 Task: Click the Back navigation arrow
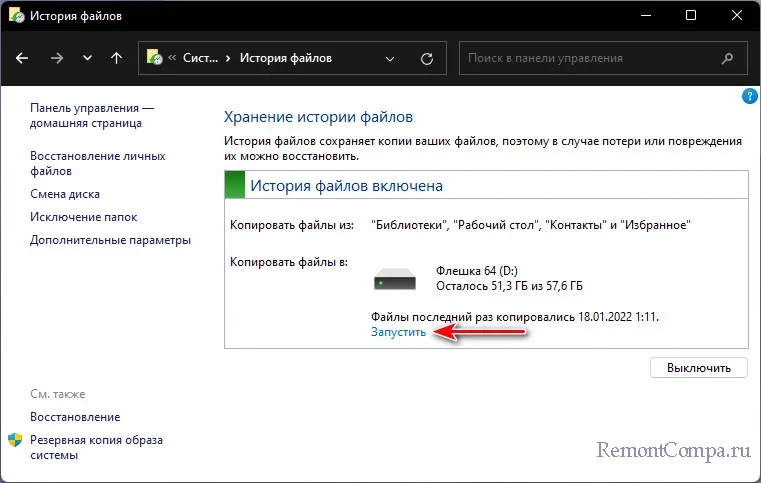point(23,58)
